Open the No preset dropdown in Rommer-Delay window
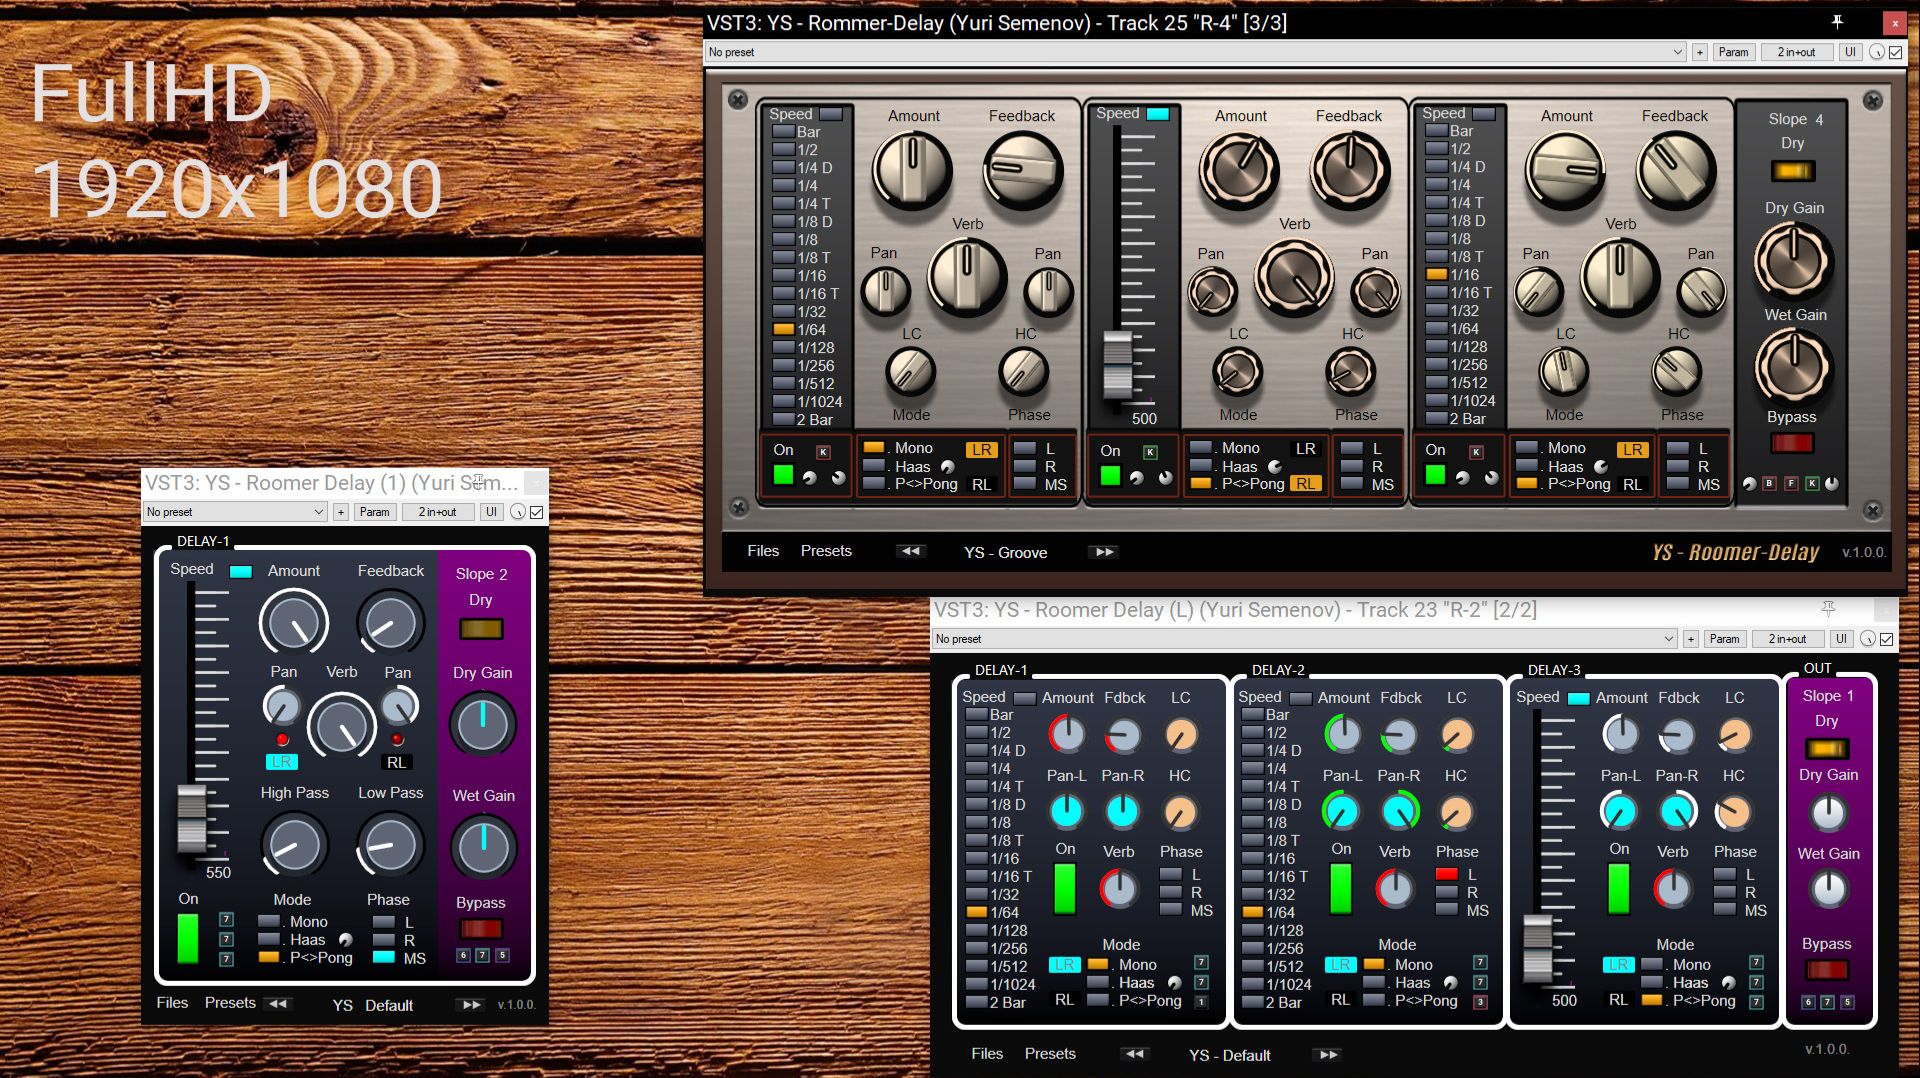Image resolution: width=1920 pixels, height=1078 pixels. tap(1200, 52)
